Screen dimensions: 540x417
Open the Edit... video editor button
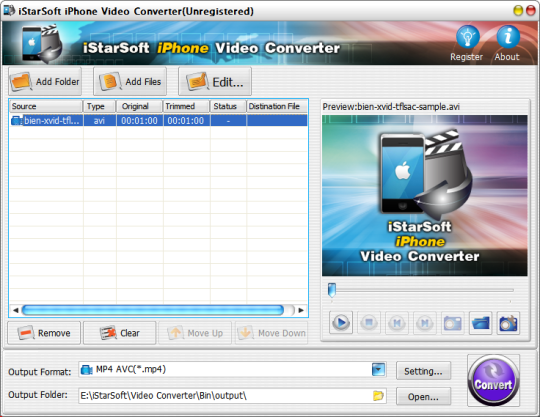tap(215, 82)
